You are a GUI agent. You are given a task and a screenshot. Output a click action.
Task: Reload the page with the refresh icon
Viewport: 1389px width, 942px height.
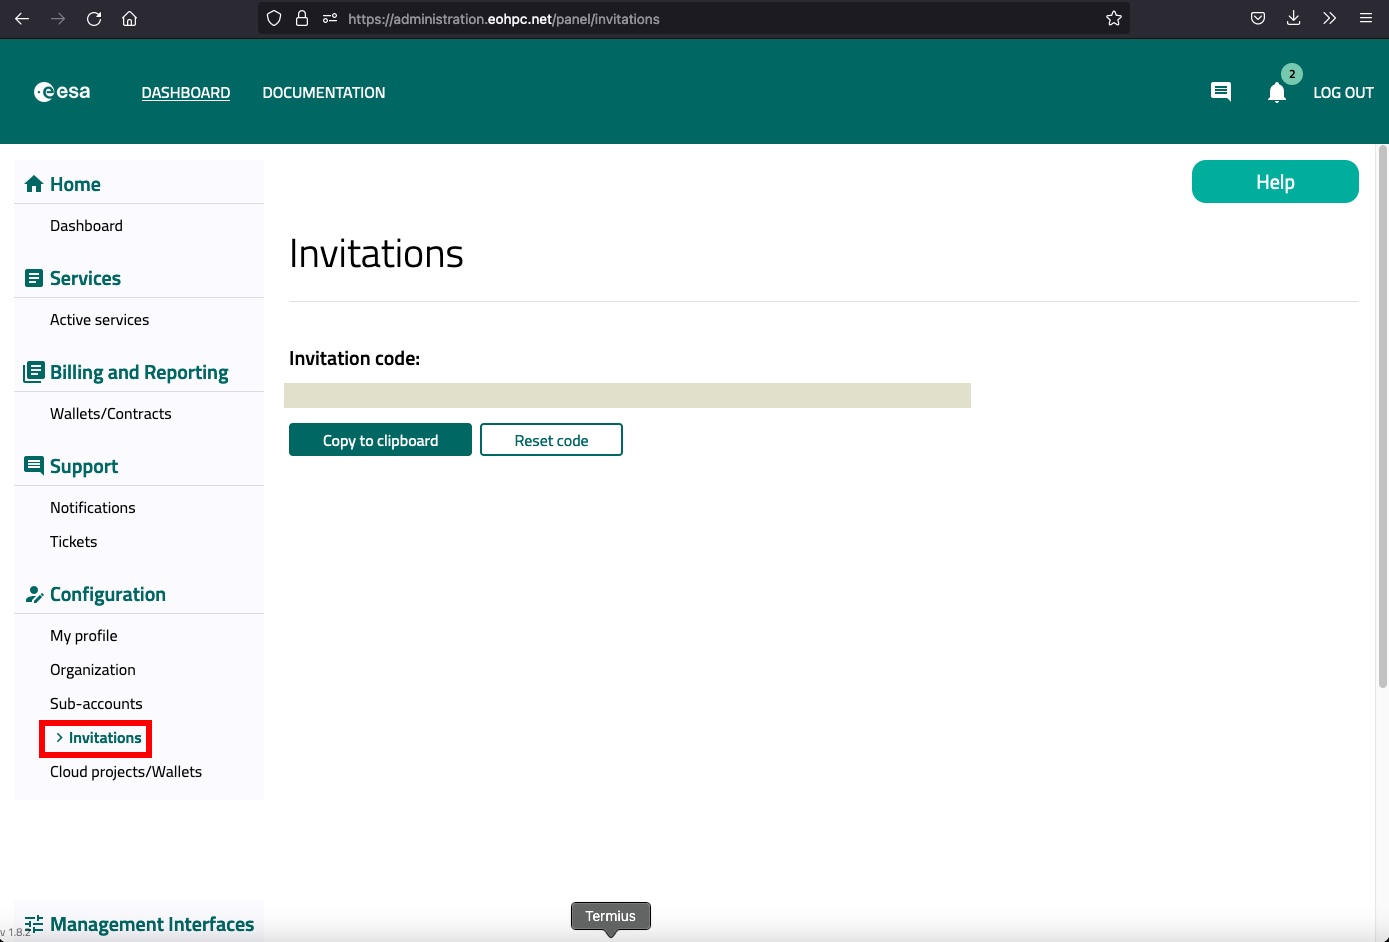[x=94, y=19]
